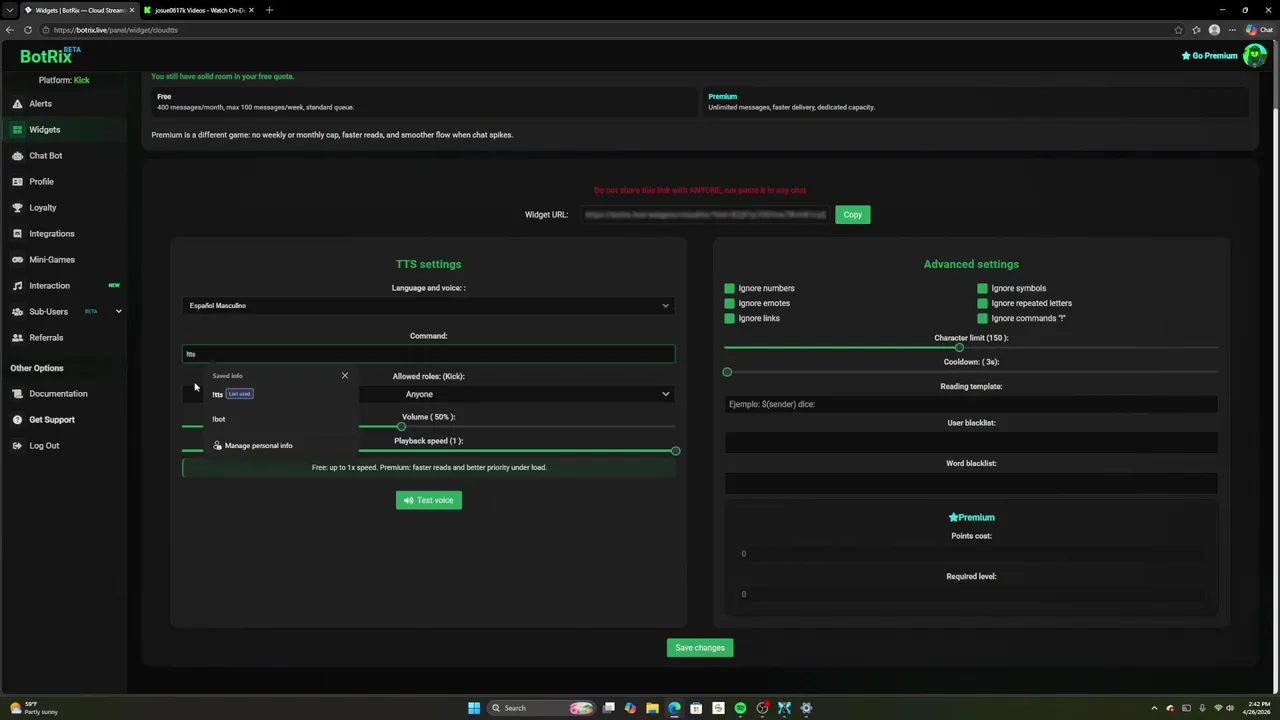Open the Get Support question icon
1280x720 pixels.
pyautogui.click(x=17, y=420)
